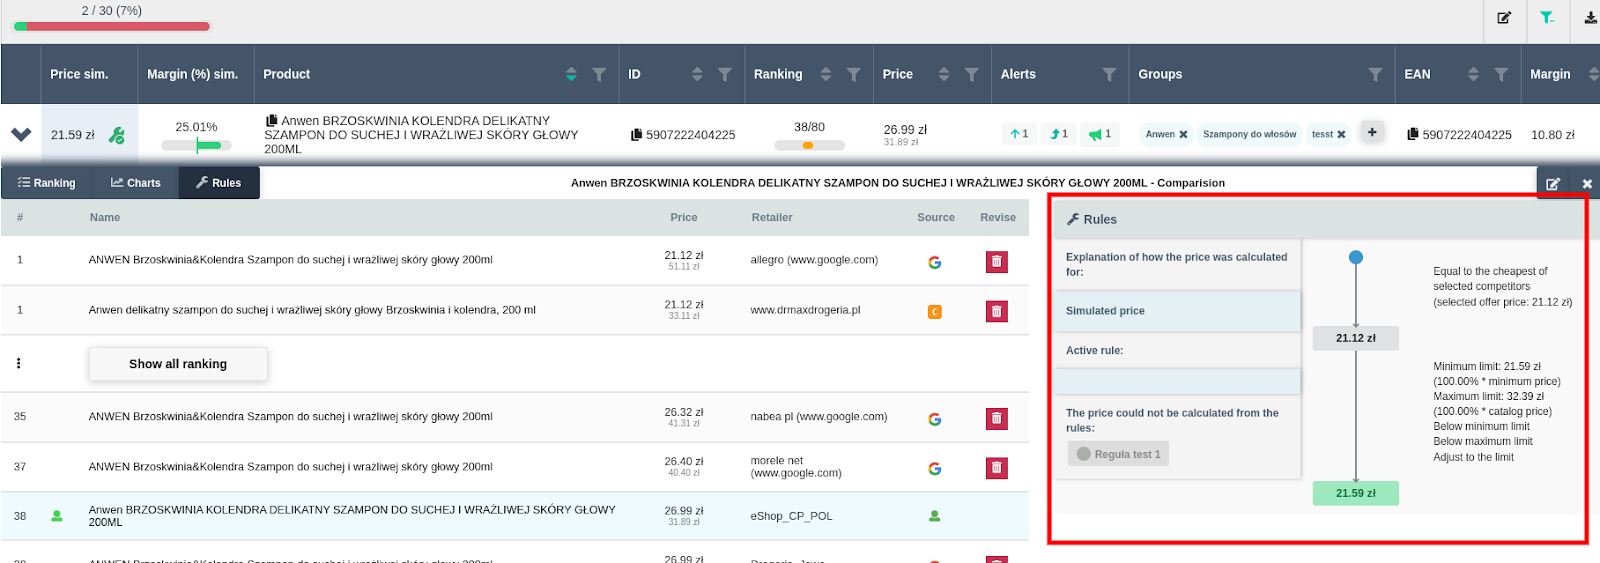
Task: Select the Rules tab
Action: click(219, 183)
